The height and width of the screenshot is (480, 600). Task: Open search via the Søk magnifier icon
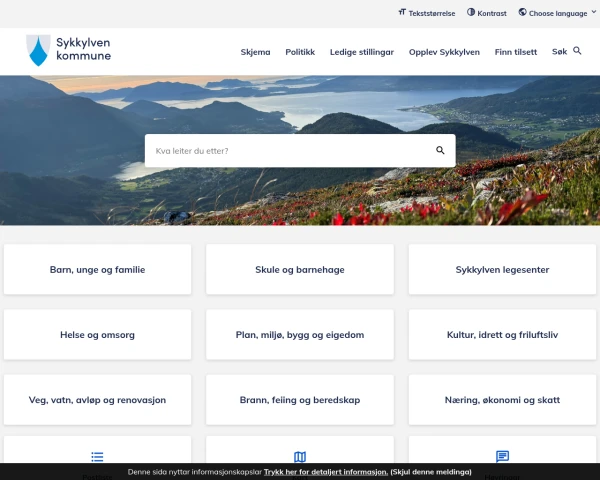(577, 50)
